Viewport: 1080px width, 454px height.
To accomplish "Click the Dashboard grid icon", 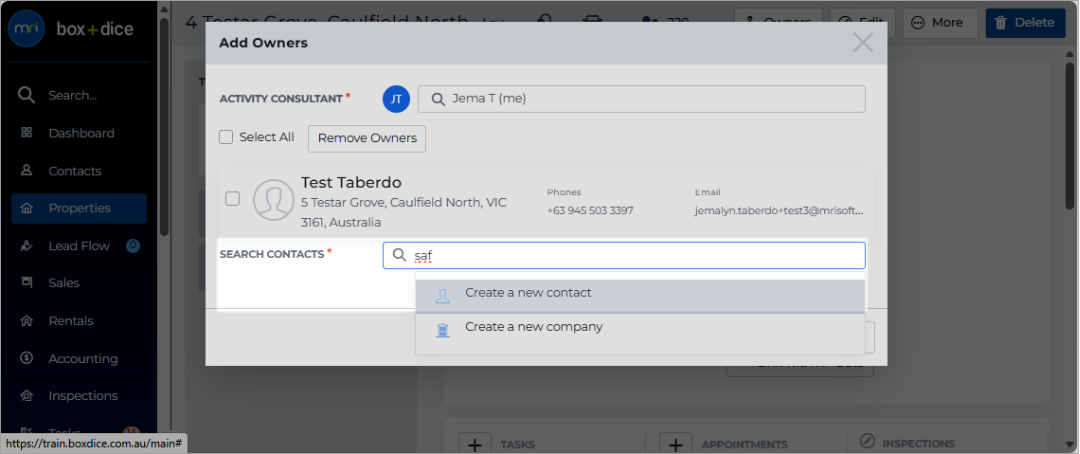I will pyautogui.click(x=27, y=133).
